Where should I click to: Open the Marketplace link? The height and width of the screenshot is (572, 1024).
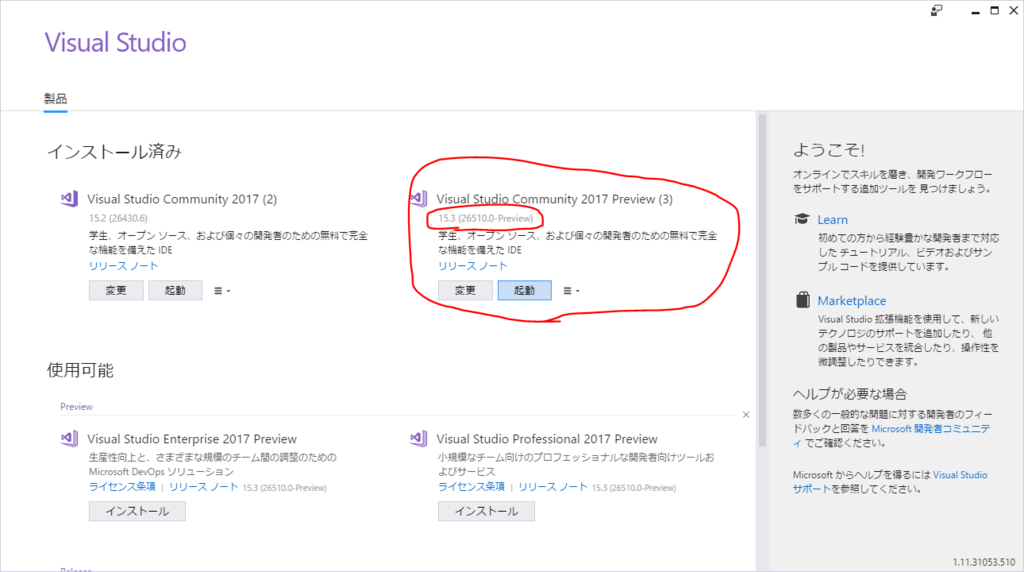click(852, 300)
